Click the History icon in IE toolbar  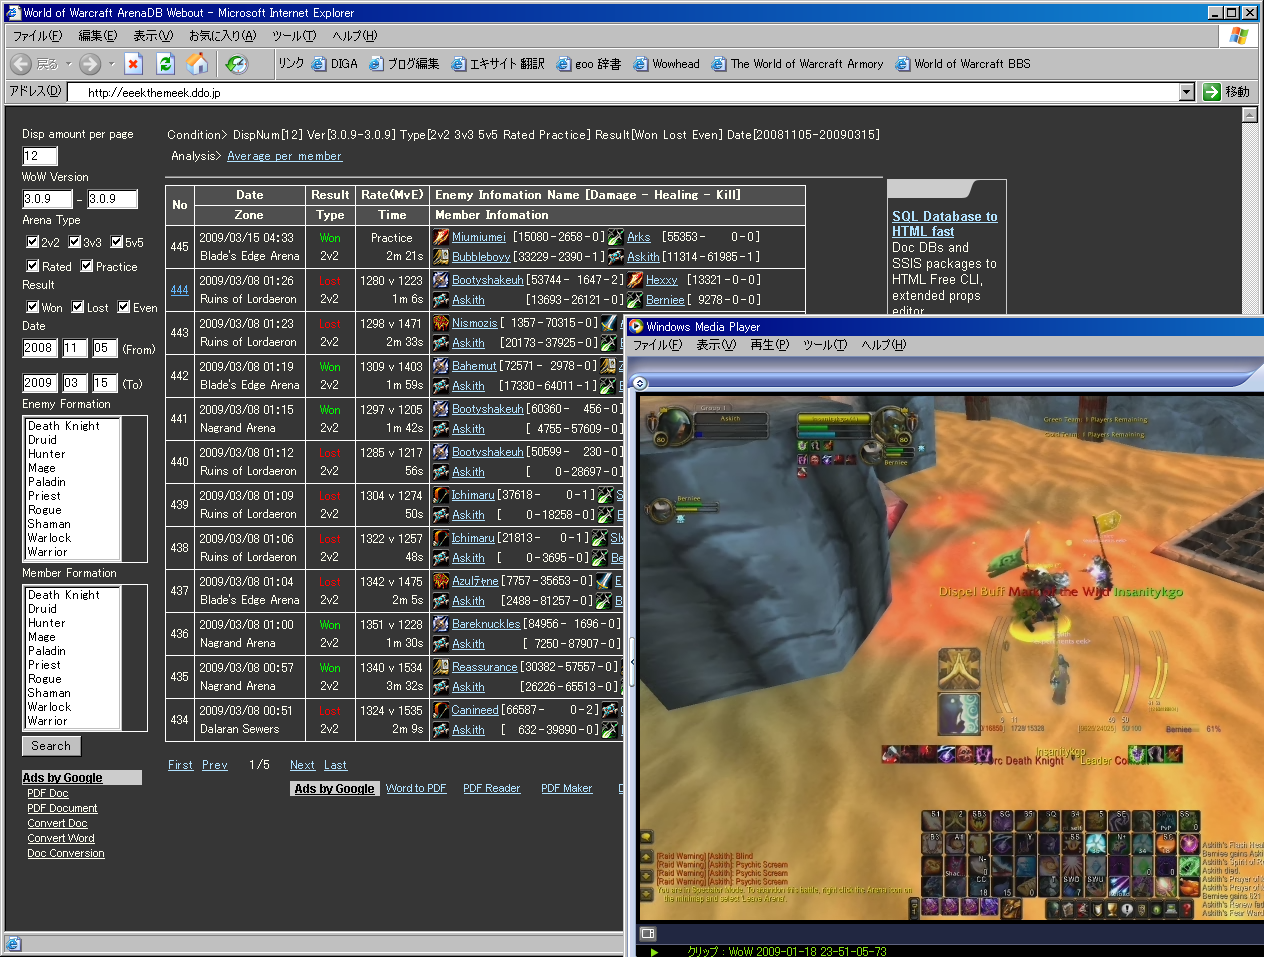237,64
